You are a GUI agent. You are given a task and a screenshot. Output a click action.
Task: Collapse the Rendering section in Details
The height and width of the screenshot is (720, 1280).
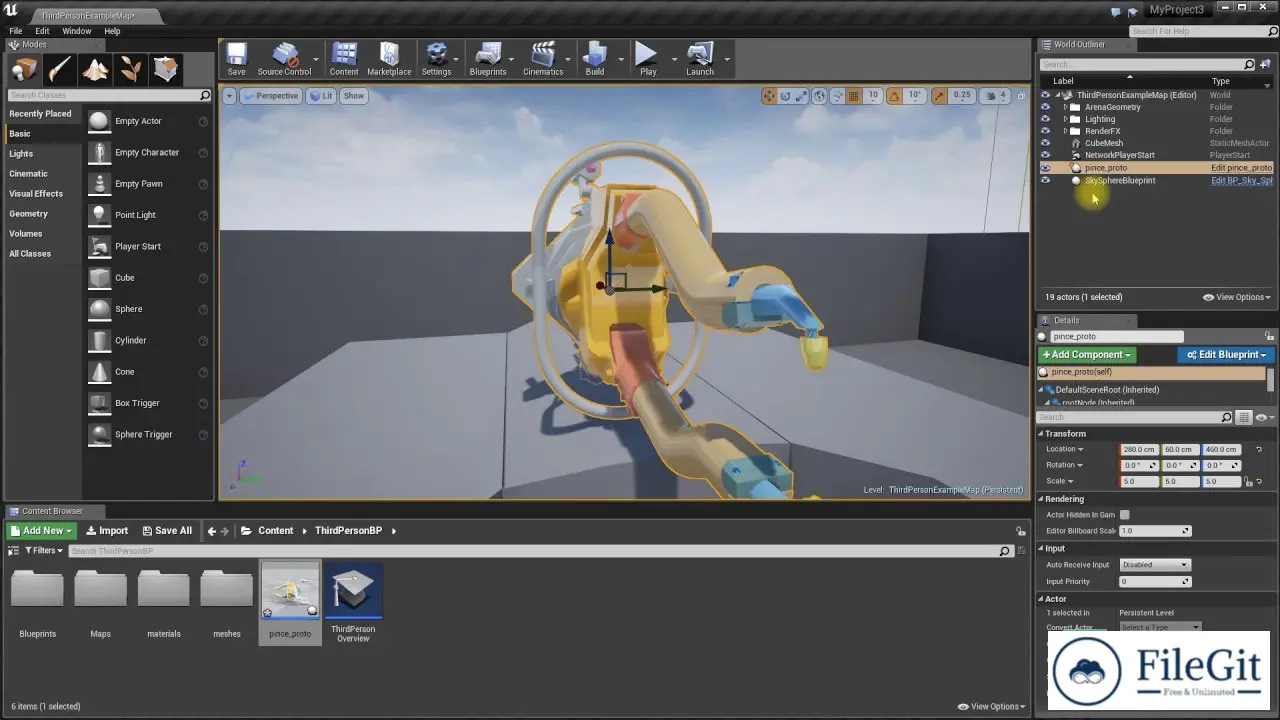[x=1041, y=499]
